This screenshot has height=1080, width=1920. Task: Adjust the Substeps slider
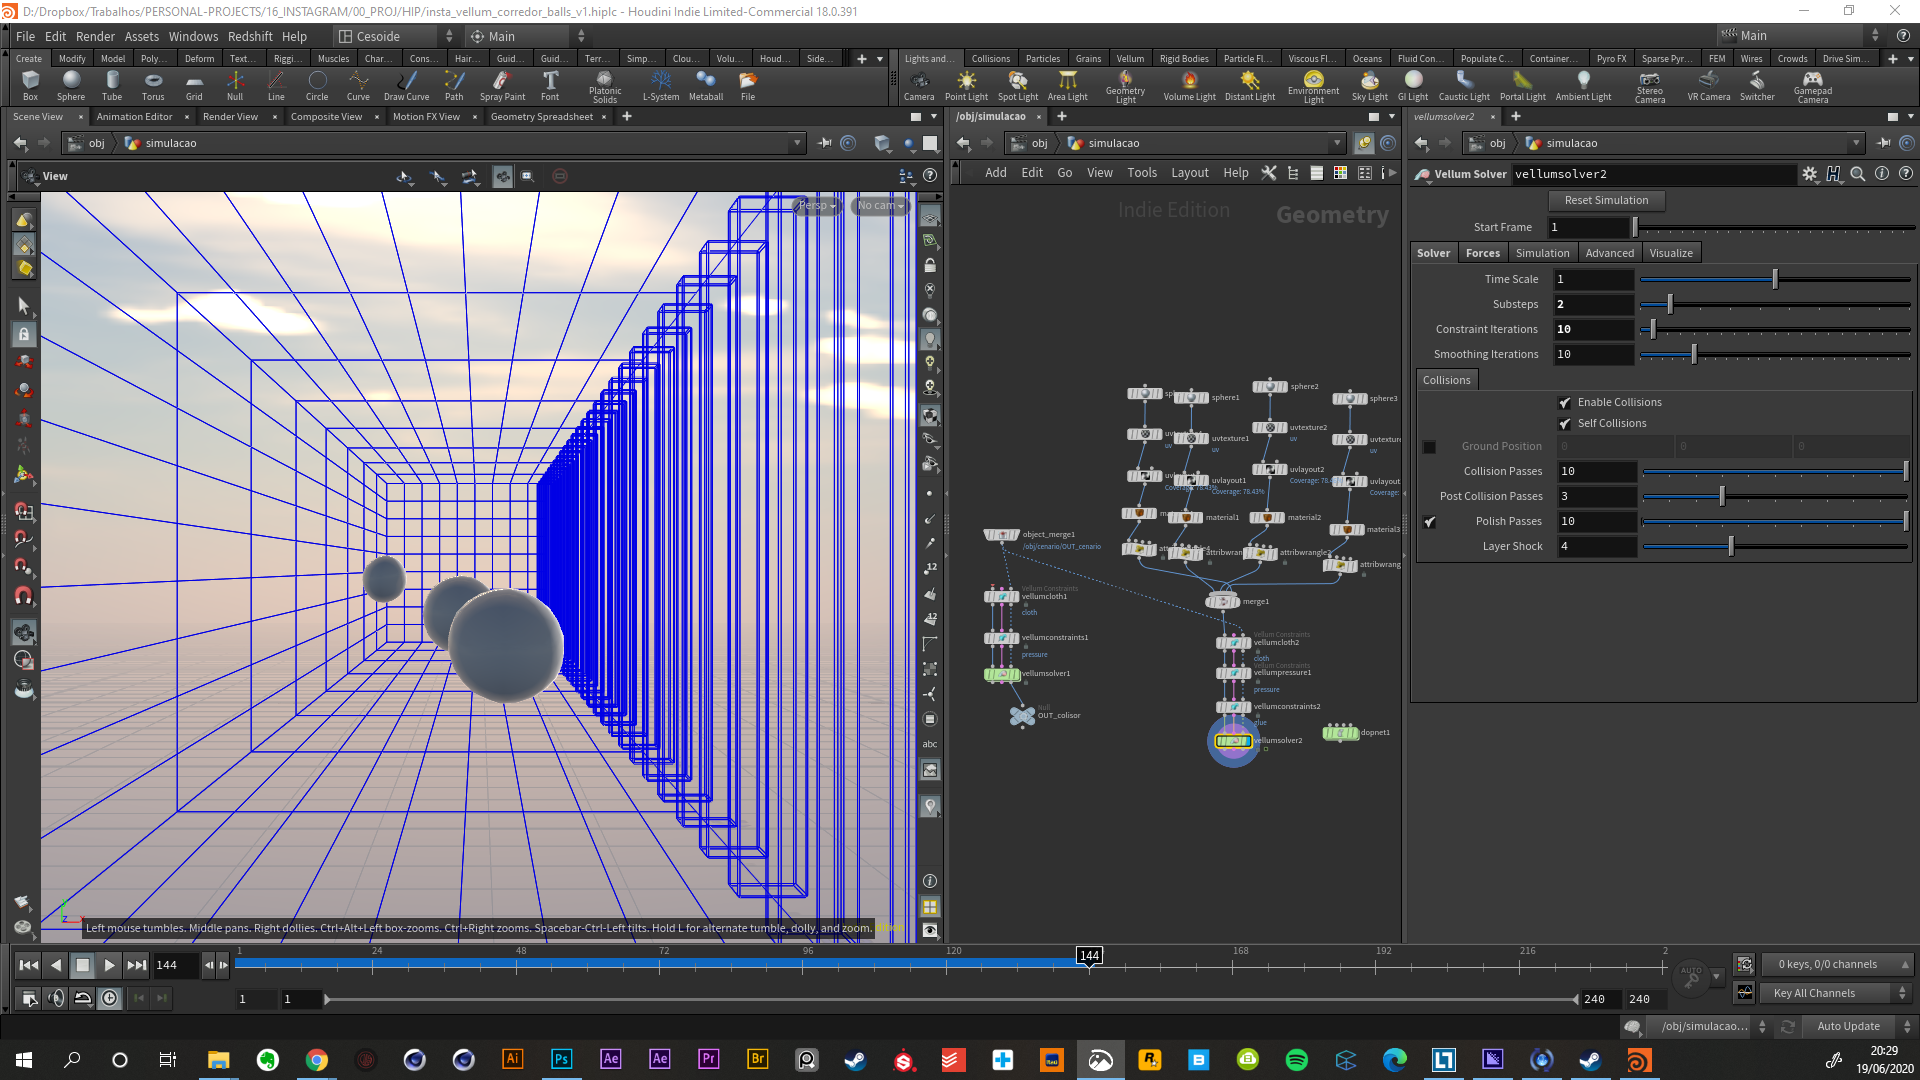click(x=1669, y=305)
